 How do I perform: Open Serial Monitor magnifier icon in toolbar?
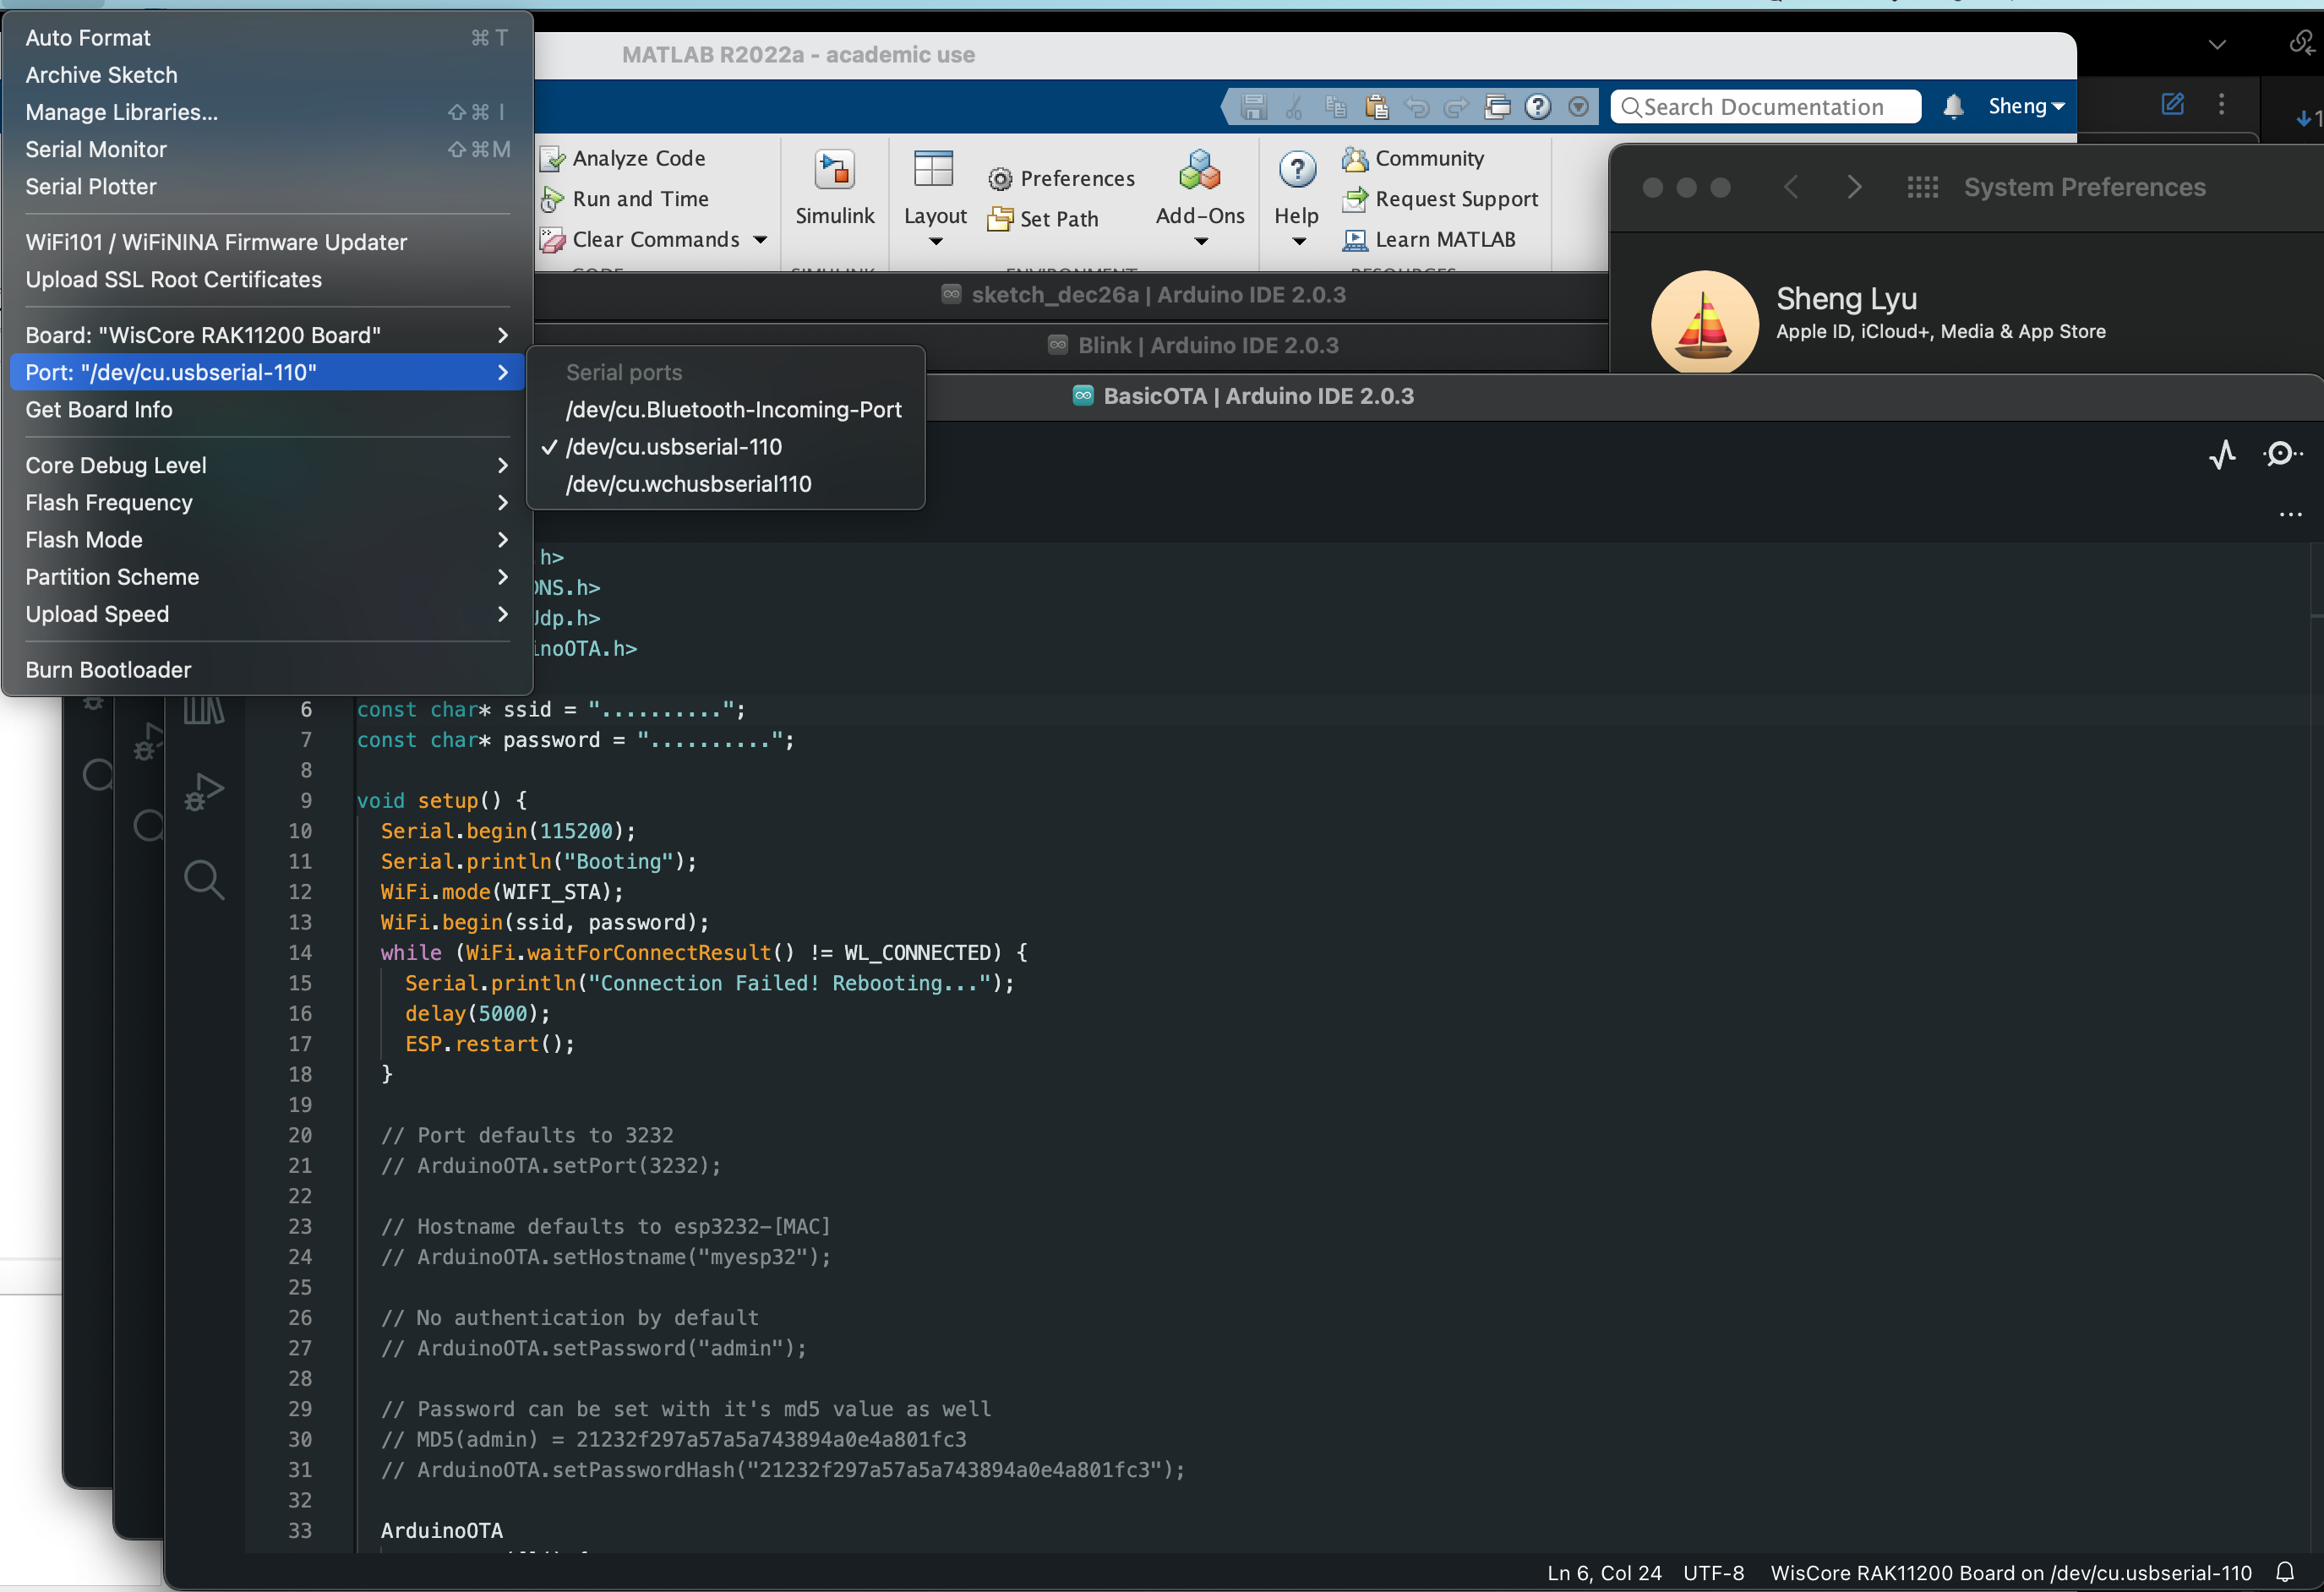2281,455
